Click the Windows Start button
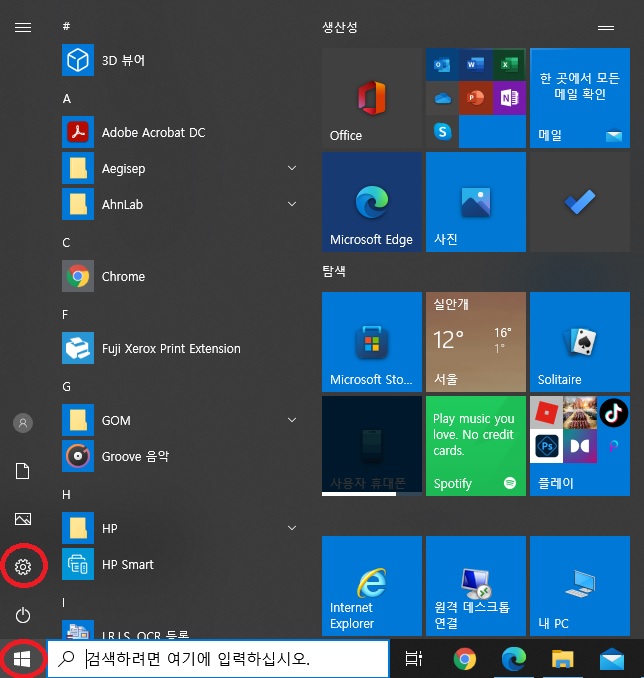 coord(22,659)
